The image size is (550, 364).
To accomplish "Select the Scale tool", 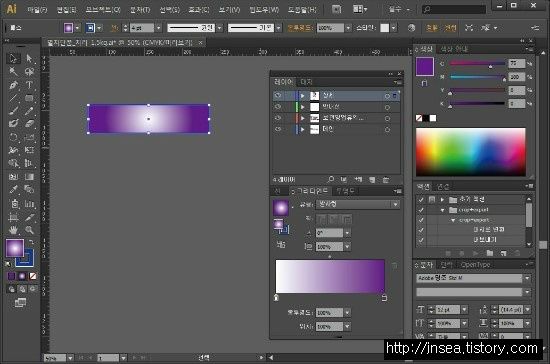I will click(29, 137).
